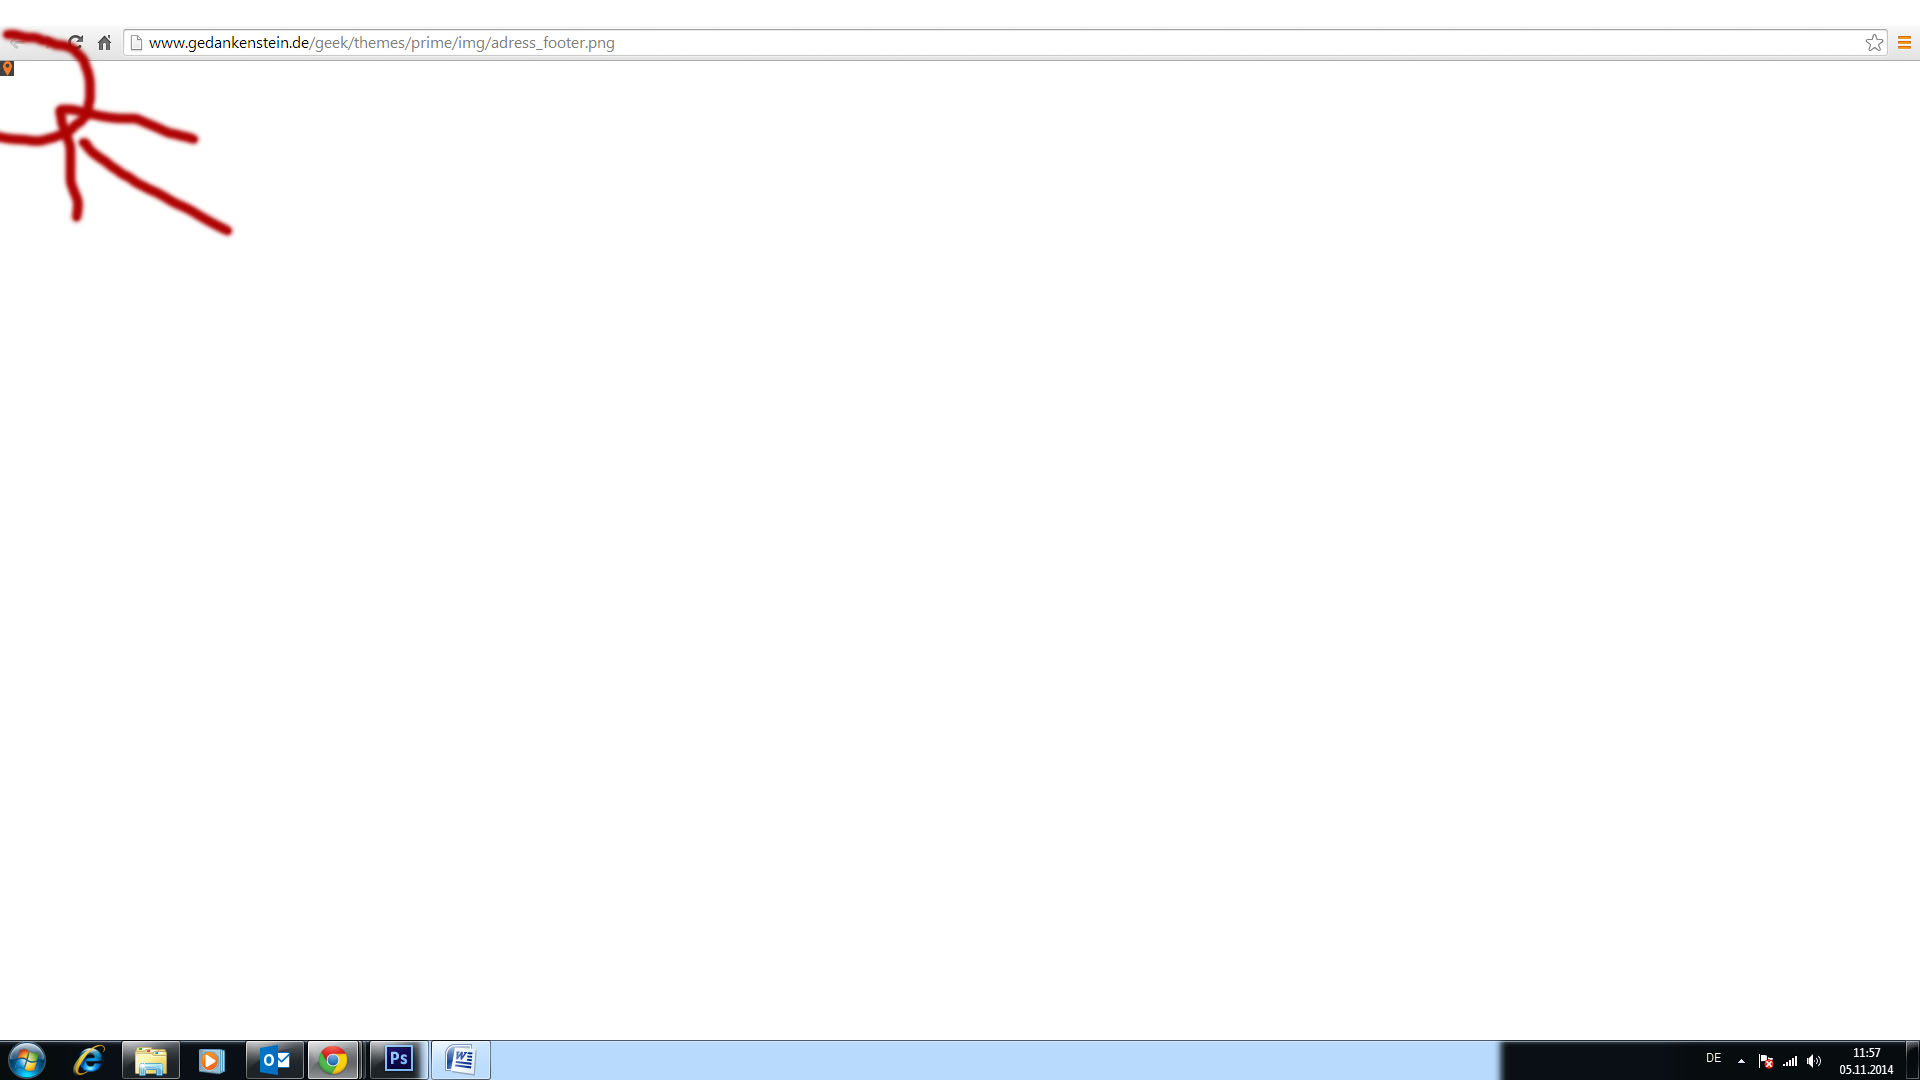Screen dimensions: 1920x1080
Task: Click the page document icon in address bar
Action: (137, 42)
